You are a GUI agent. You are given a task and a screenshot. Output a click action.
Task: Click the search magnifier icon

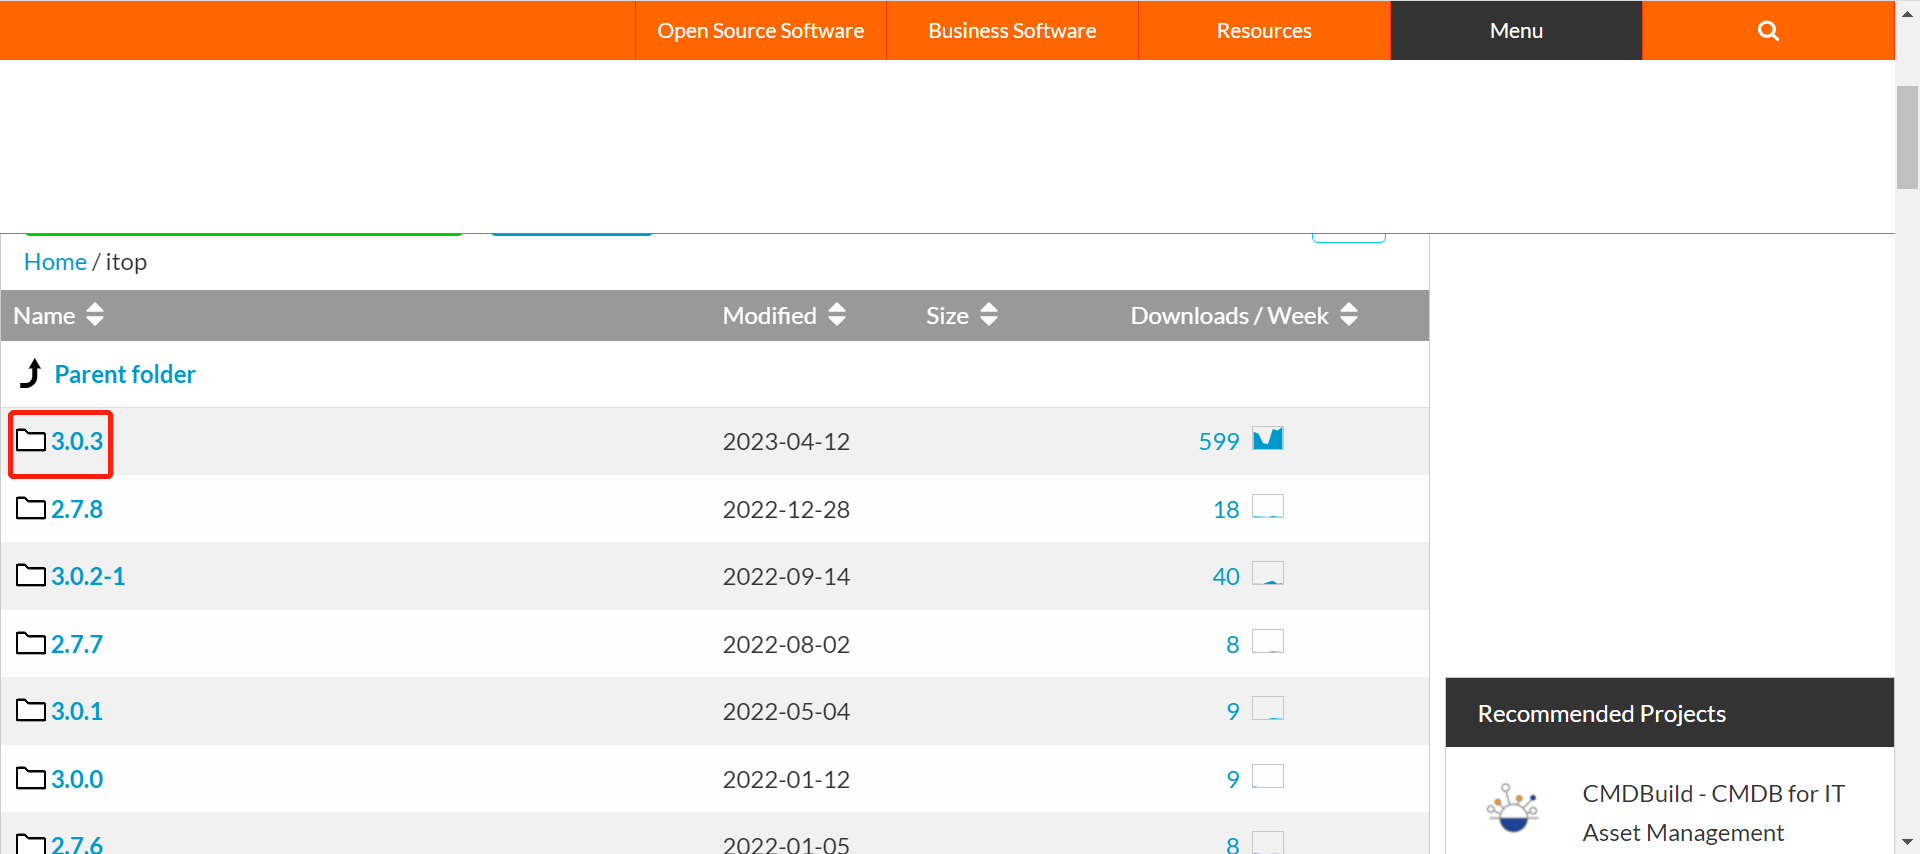click(1768, 31)
